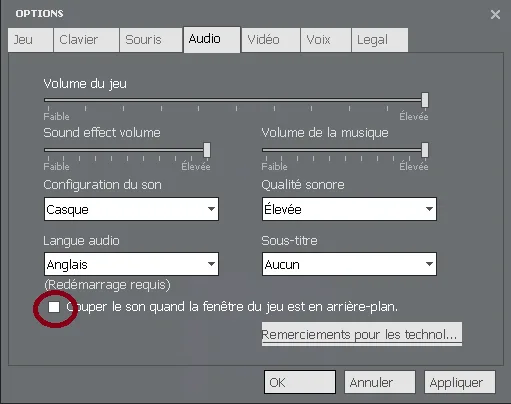The image size is (511, 404).
Task: Select the Souris tab
Action: tap(151, 40)
